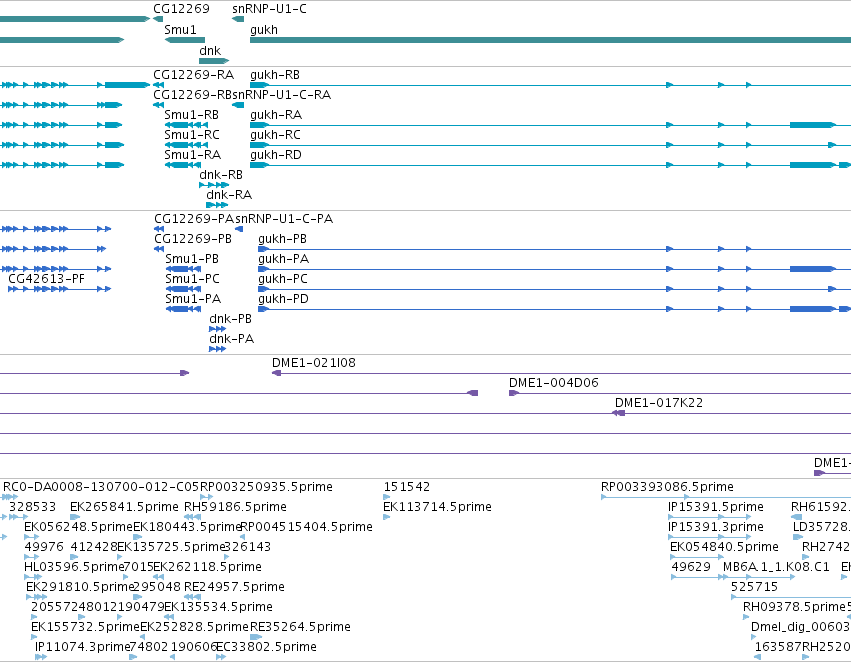851x662 pixels.
Task: Select the IP15391.5prime EST label
Action: pyautogui.click(x=716, y=507)
